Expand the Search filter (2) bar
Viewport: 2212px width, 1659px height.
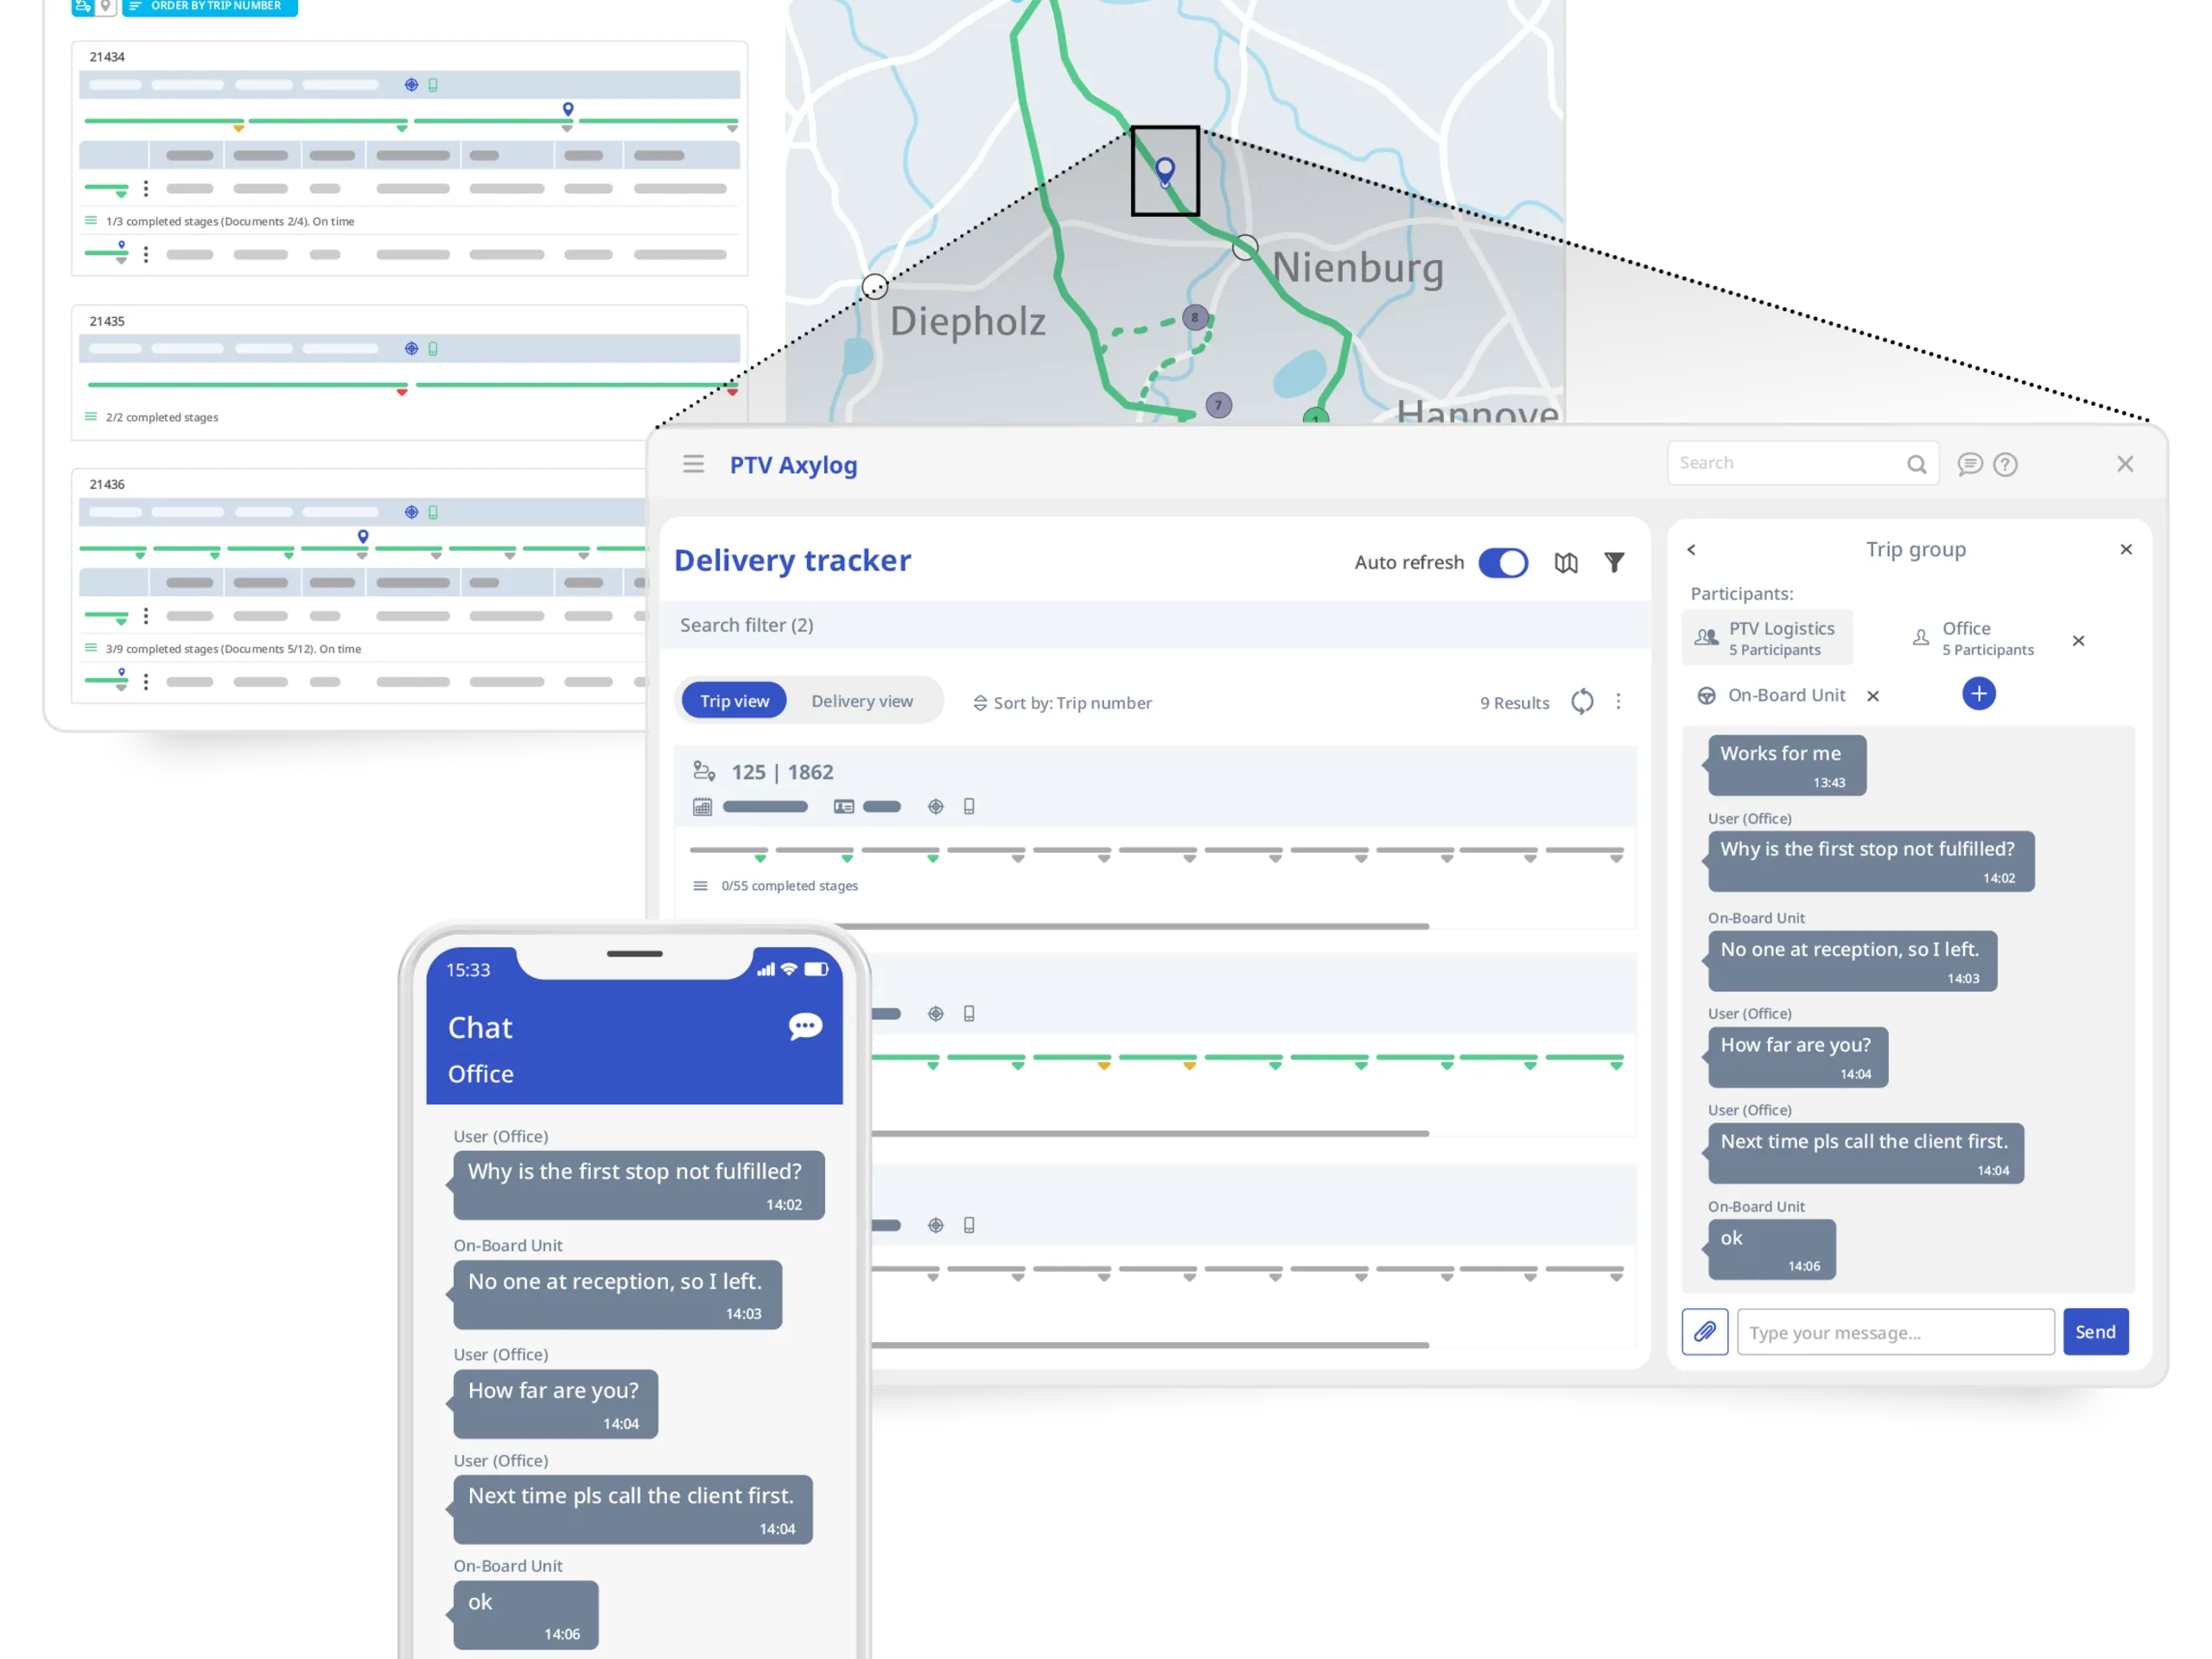(x=1155, y=625)
